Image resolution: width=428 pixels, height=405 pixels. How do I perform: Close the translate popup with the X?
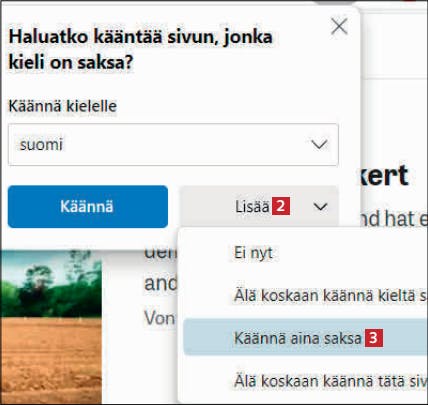pyautogui.click(x=339, y=26)
